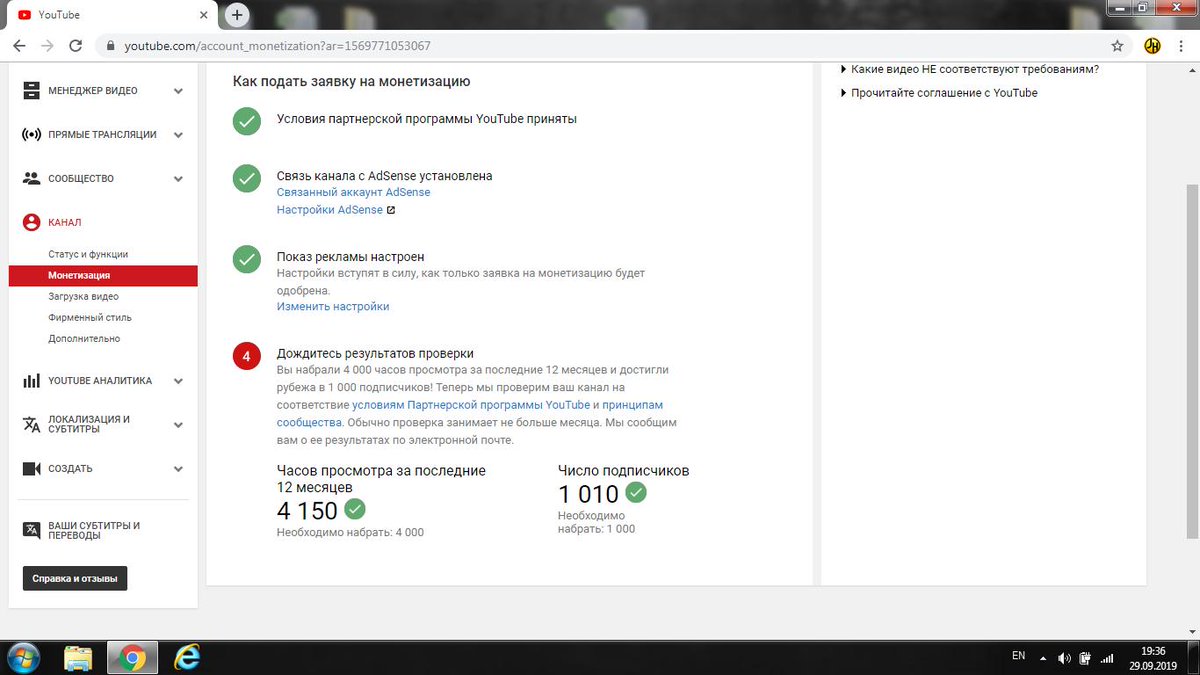Click the external link icon next to Настройки AdSense

pyautogui.click(x=391, y=210)
